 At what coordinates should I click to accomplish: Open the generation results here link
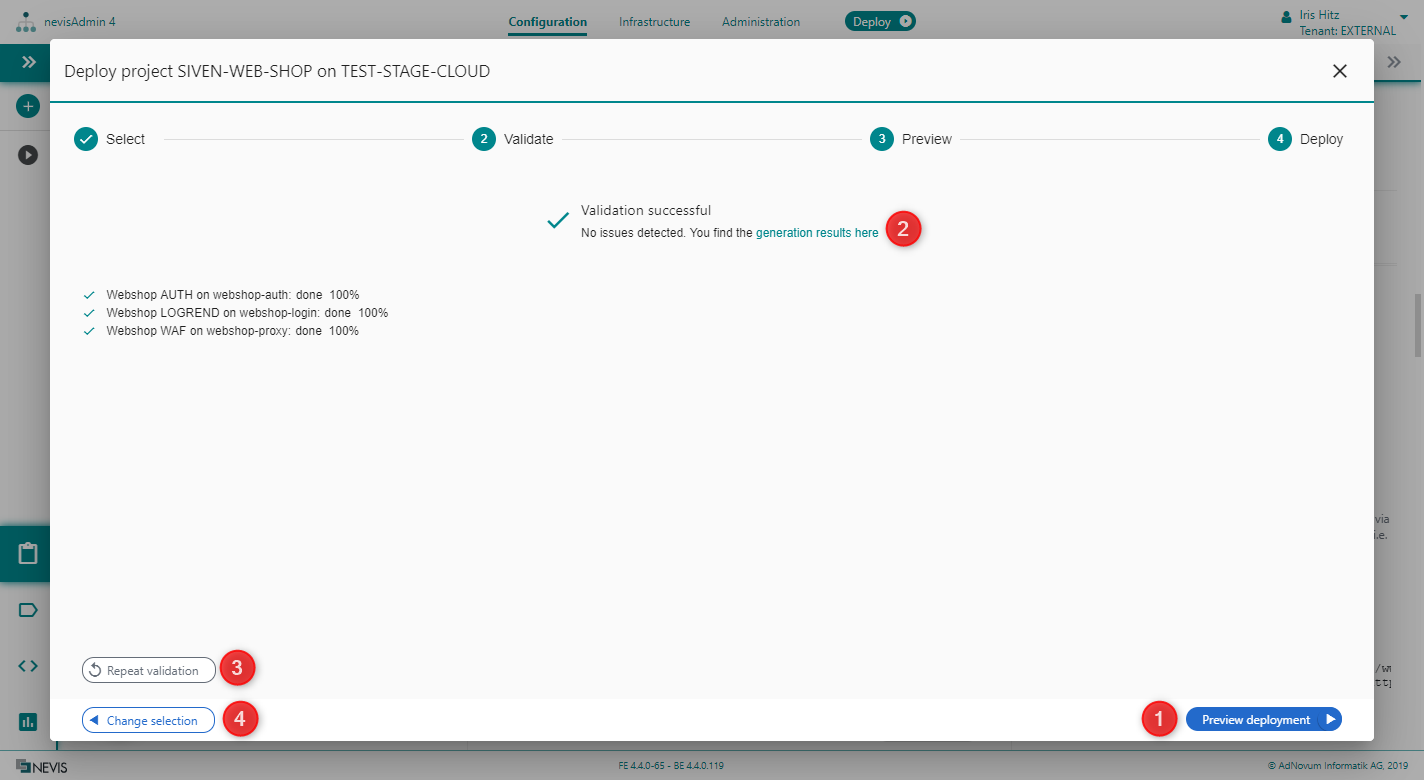click(816, 233)
